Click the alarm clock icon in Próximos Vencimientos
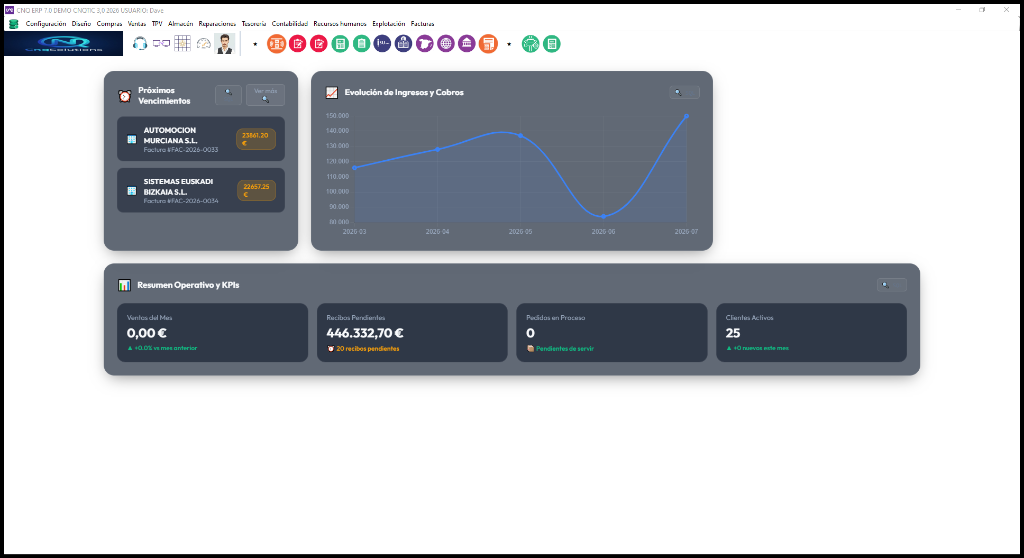 125,96
